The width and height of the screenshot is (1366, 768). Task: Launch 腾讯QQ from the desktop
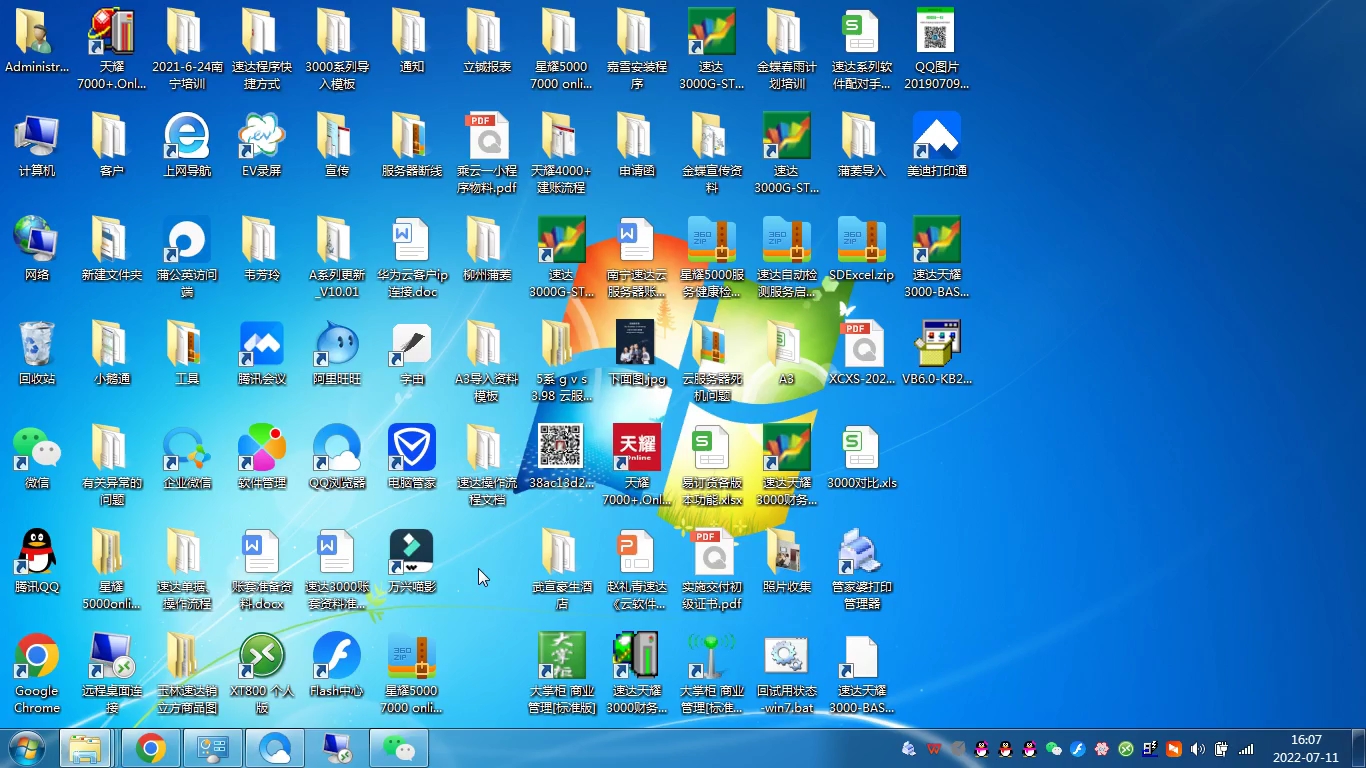click(37, 562)
